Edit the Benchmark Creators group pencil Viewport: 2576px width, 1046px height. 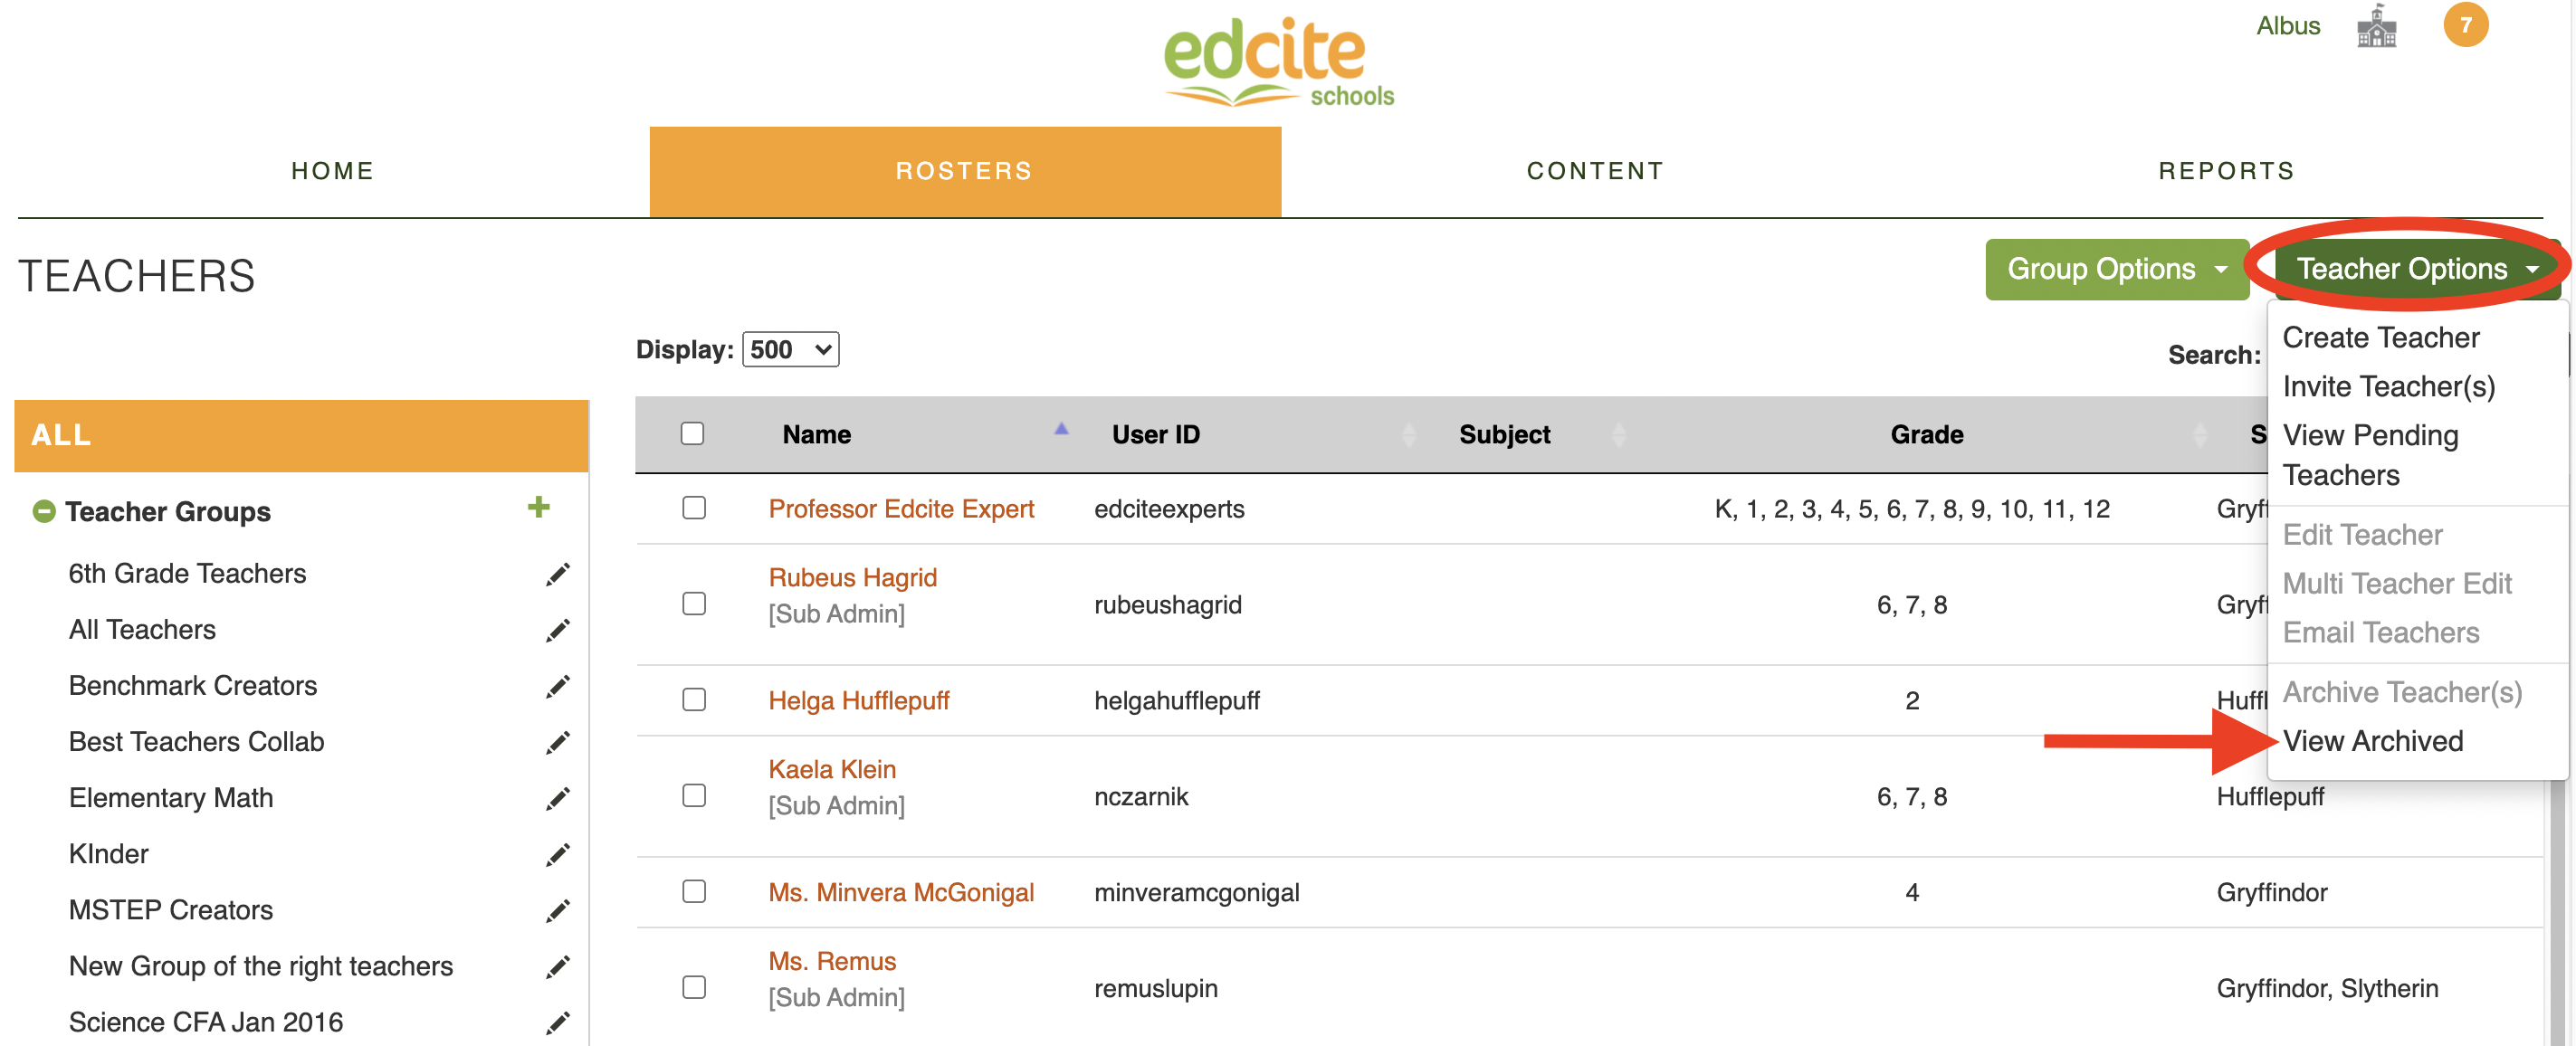pos(558,686)
